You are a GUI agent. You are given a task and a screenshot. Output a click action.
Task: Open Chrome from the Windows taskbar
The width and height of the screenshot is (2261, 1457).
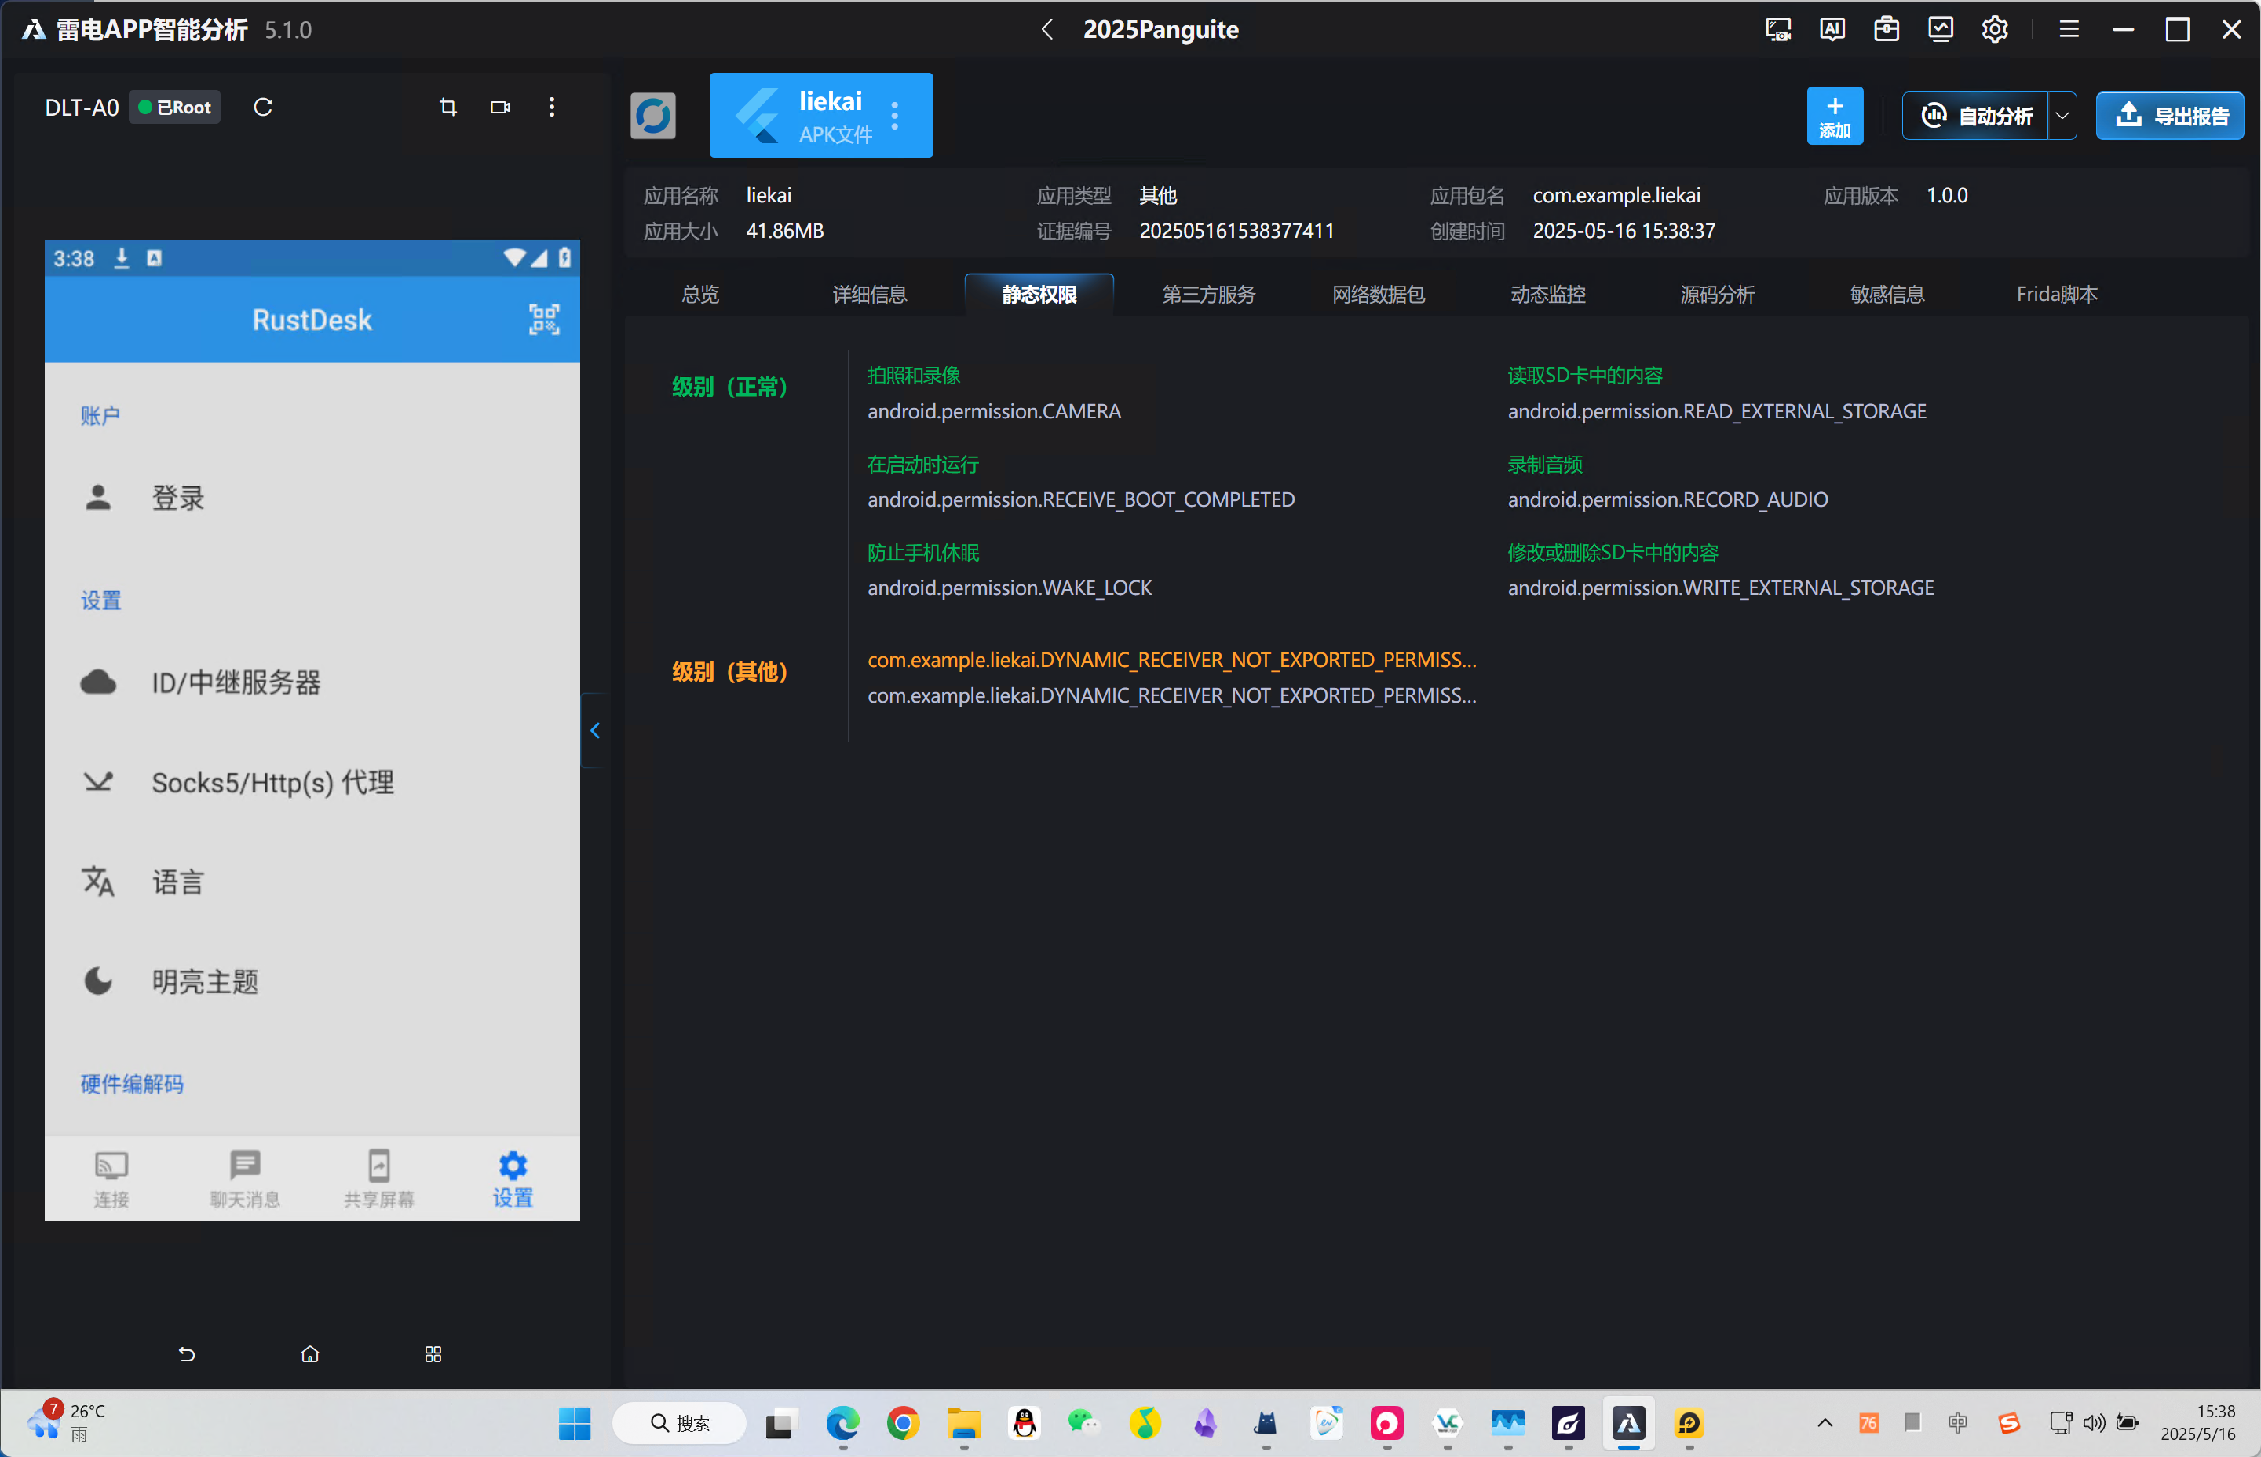click(x=903, y=1423)
